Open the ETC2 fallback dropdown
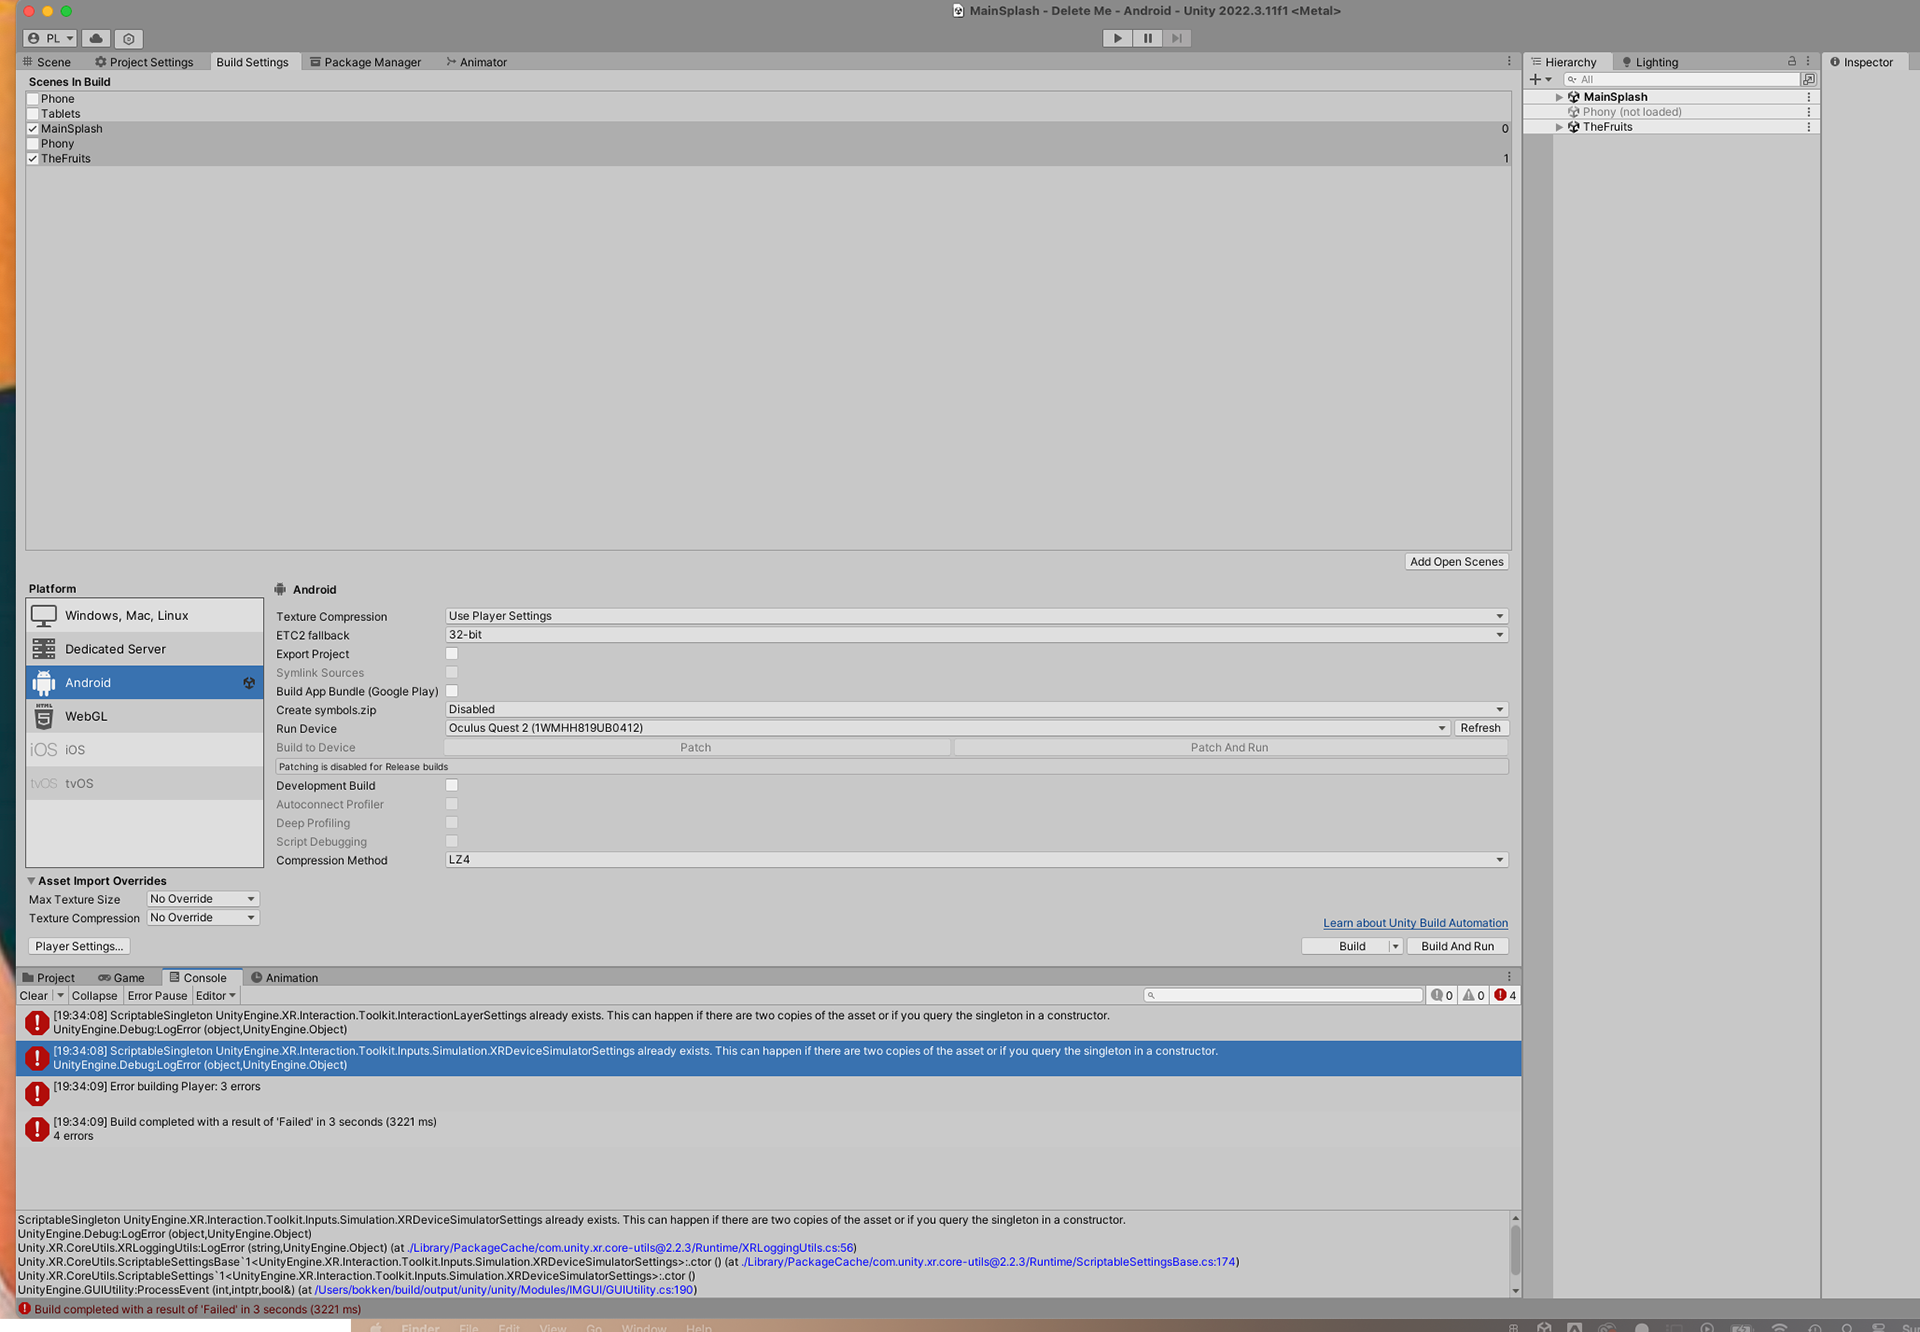 click(976, 635)
